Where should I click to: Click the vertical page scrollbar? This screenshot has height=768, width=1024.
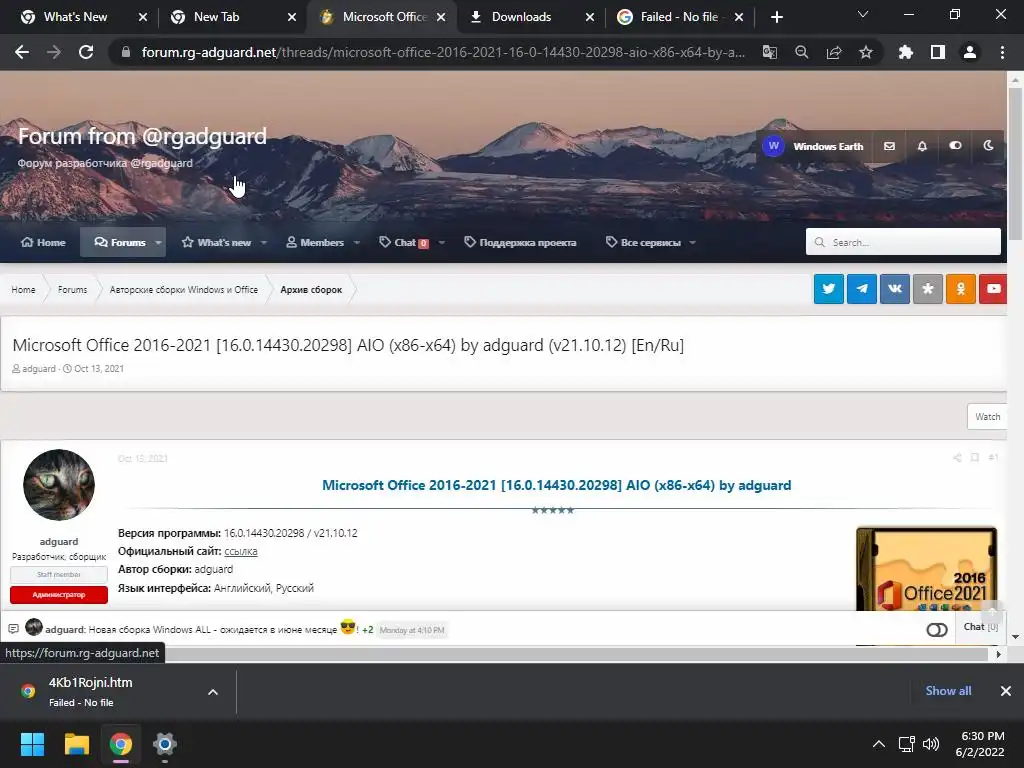pyautogui.click(x=1015, y=163)
